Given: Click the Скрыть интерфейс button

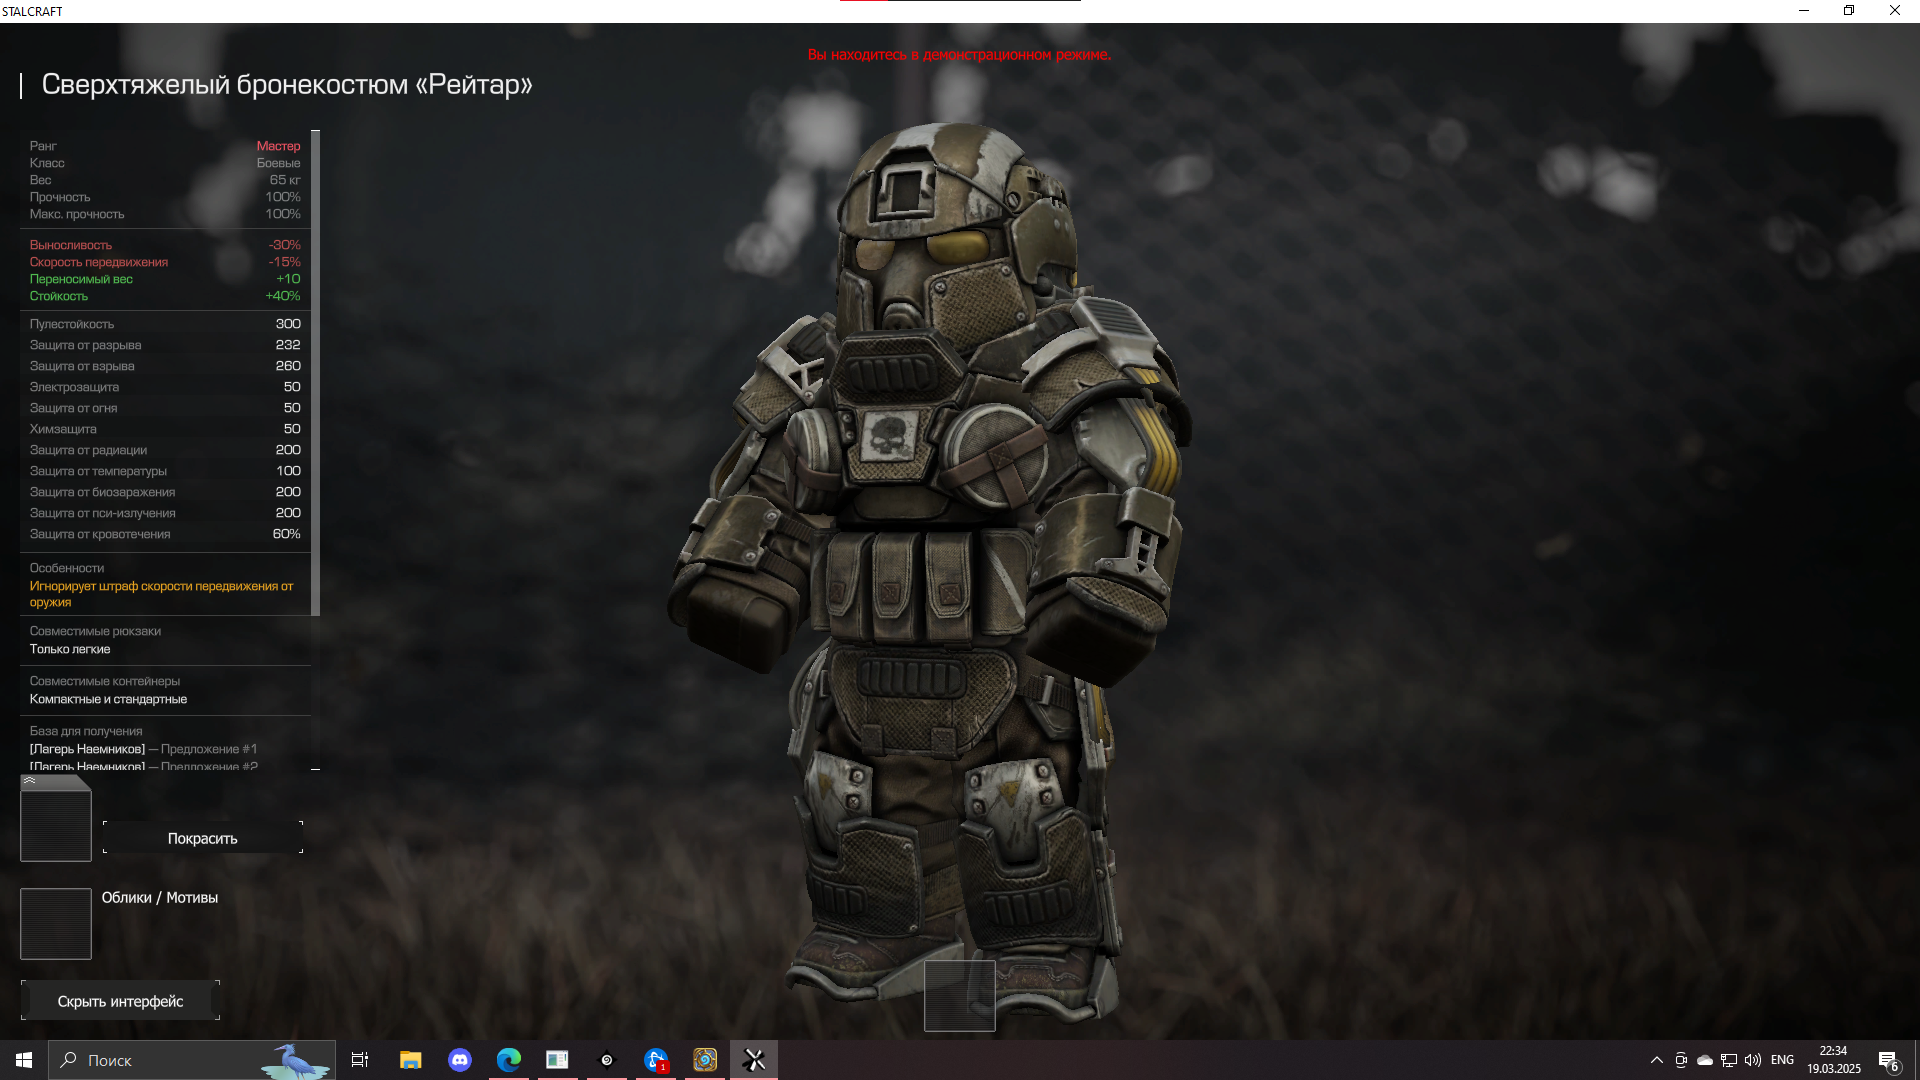Looking at the screenshot, I should (x=120, y=1001).
